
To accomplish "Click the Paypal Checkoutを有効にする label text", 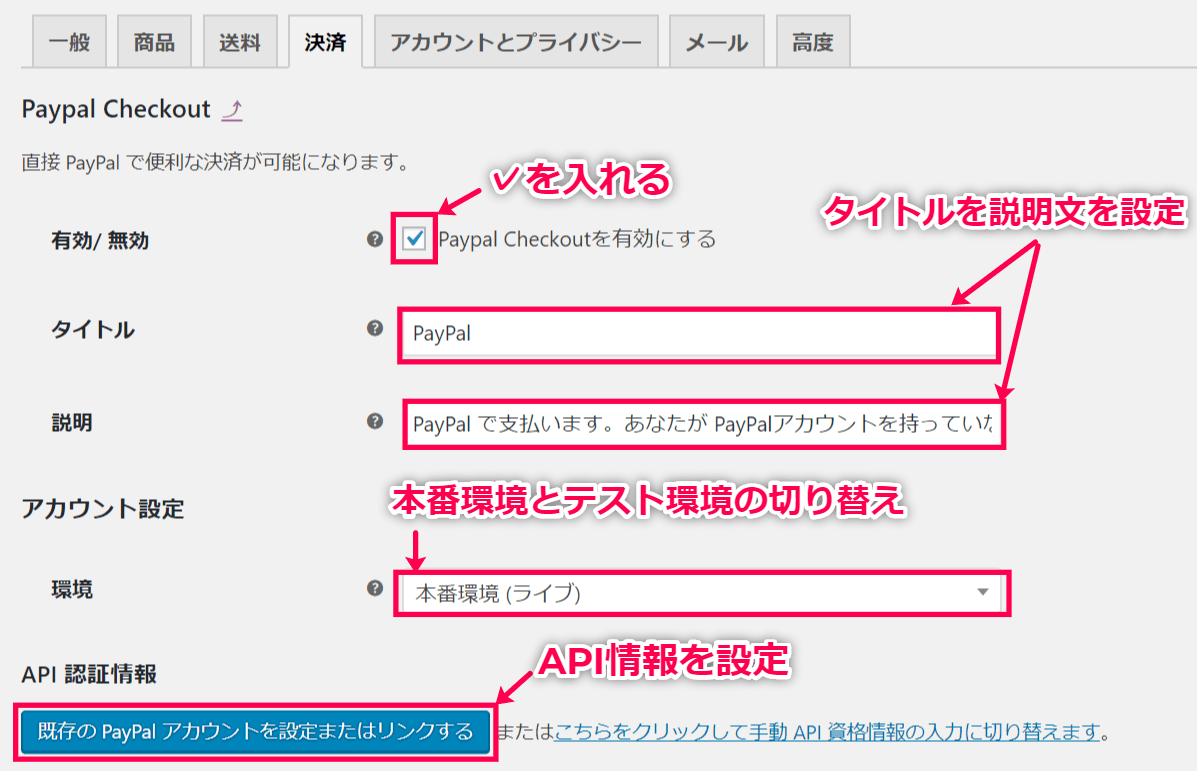I will coord(577,239).
